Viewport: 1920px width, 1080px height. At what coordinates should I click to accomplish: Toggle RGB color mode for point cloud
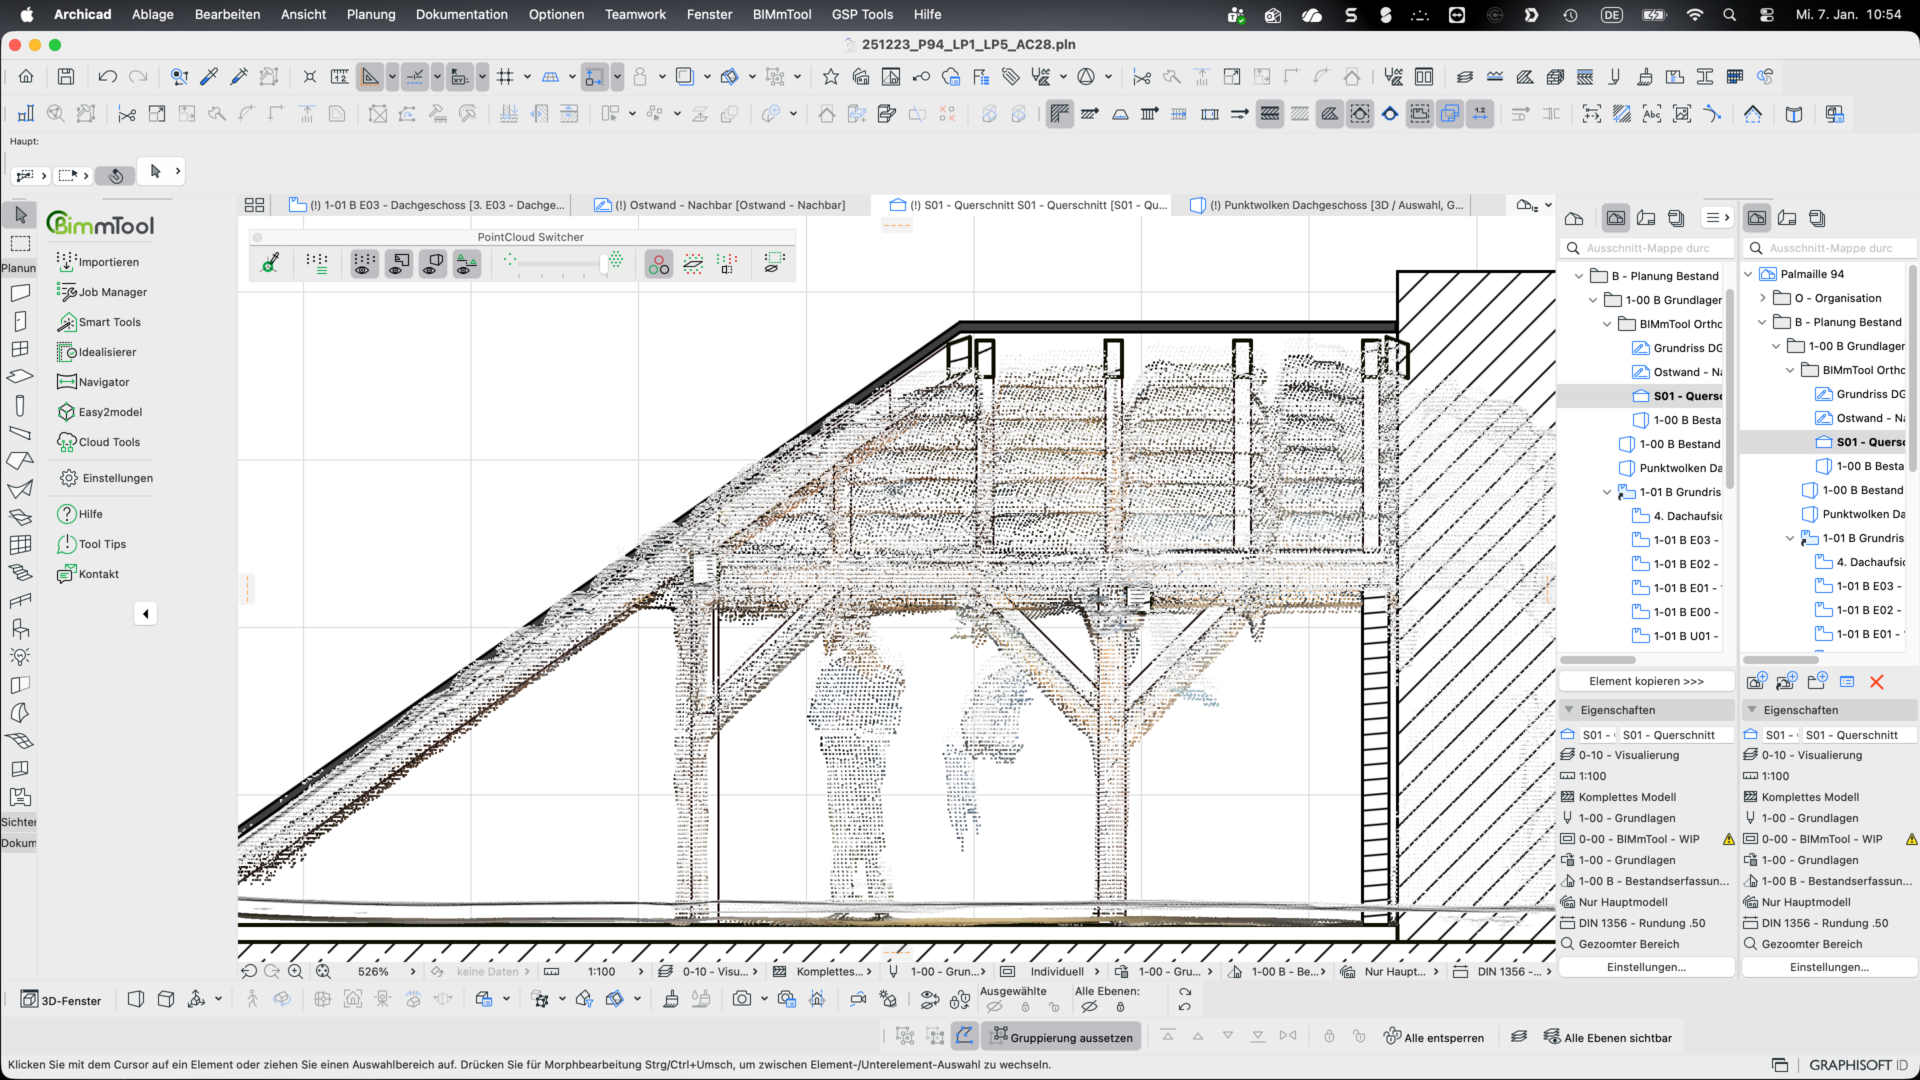tap(658, 264)
